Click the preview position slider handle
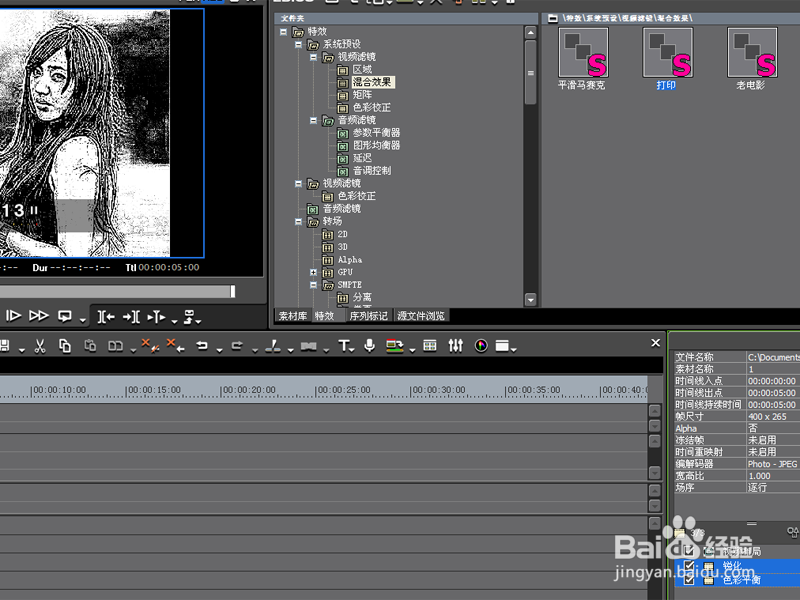 click(233, 291)
